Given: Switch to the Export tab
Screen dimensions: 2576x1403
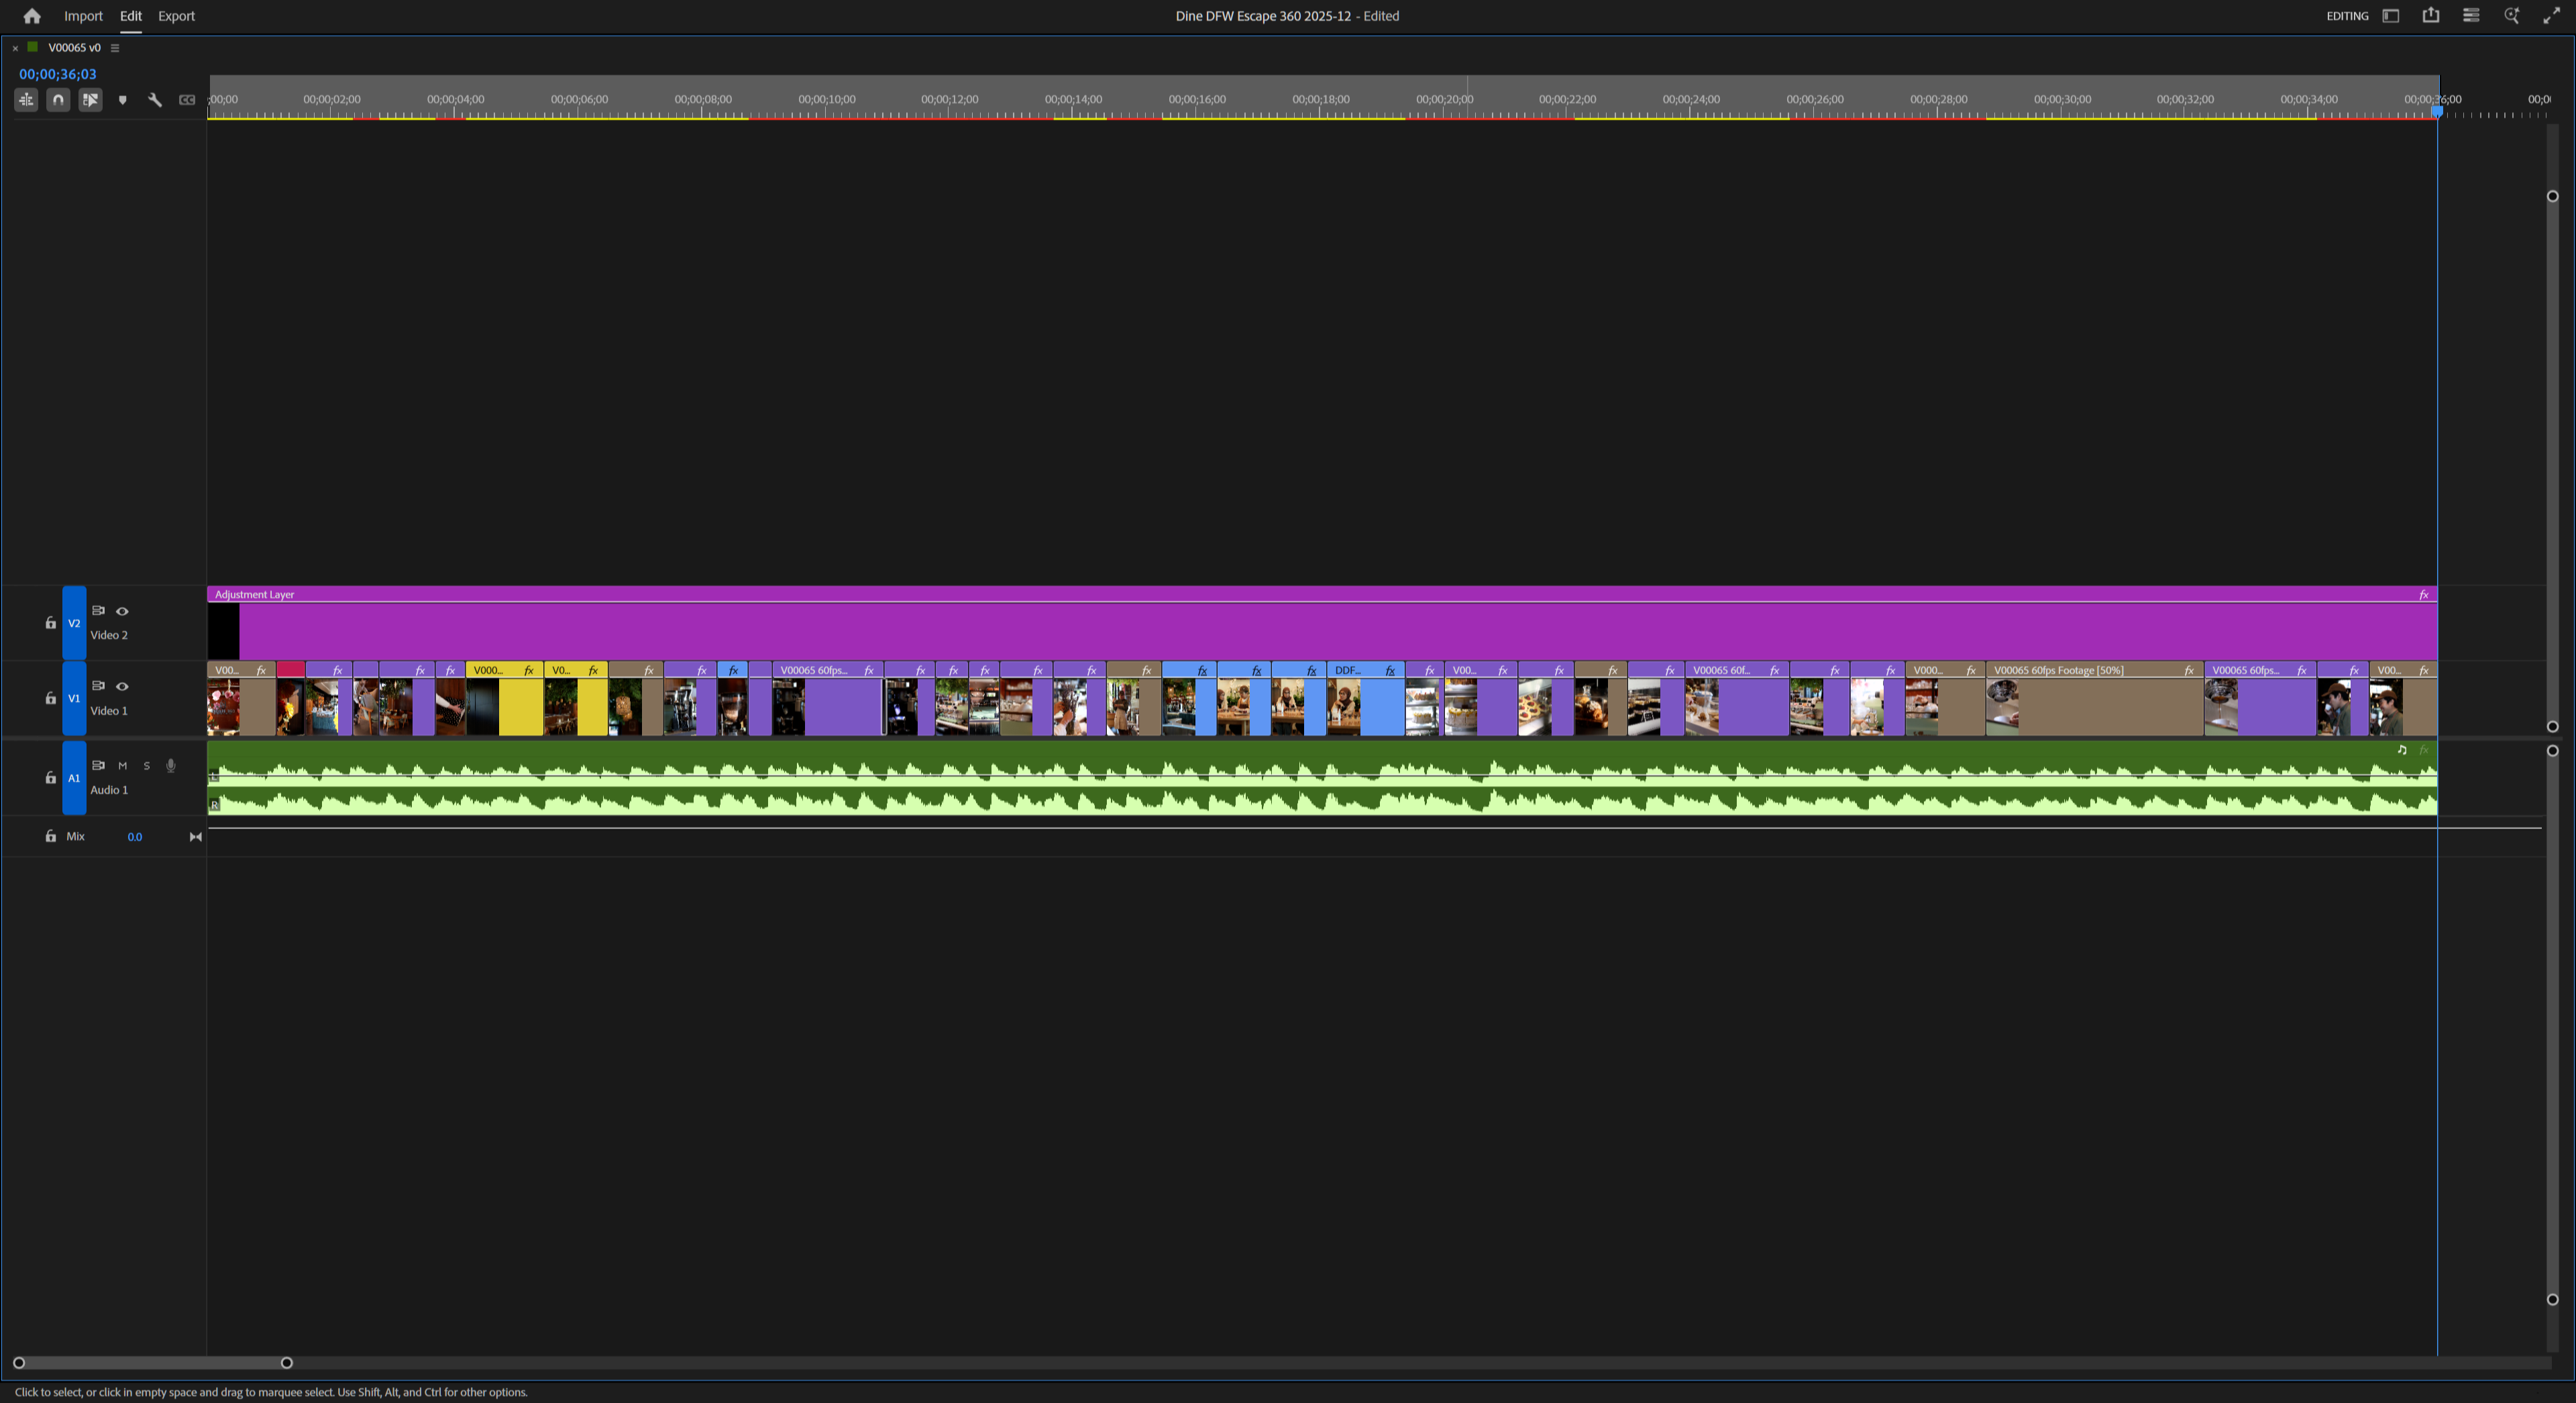Looking at the screenshot, I should point(176,16).
